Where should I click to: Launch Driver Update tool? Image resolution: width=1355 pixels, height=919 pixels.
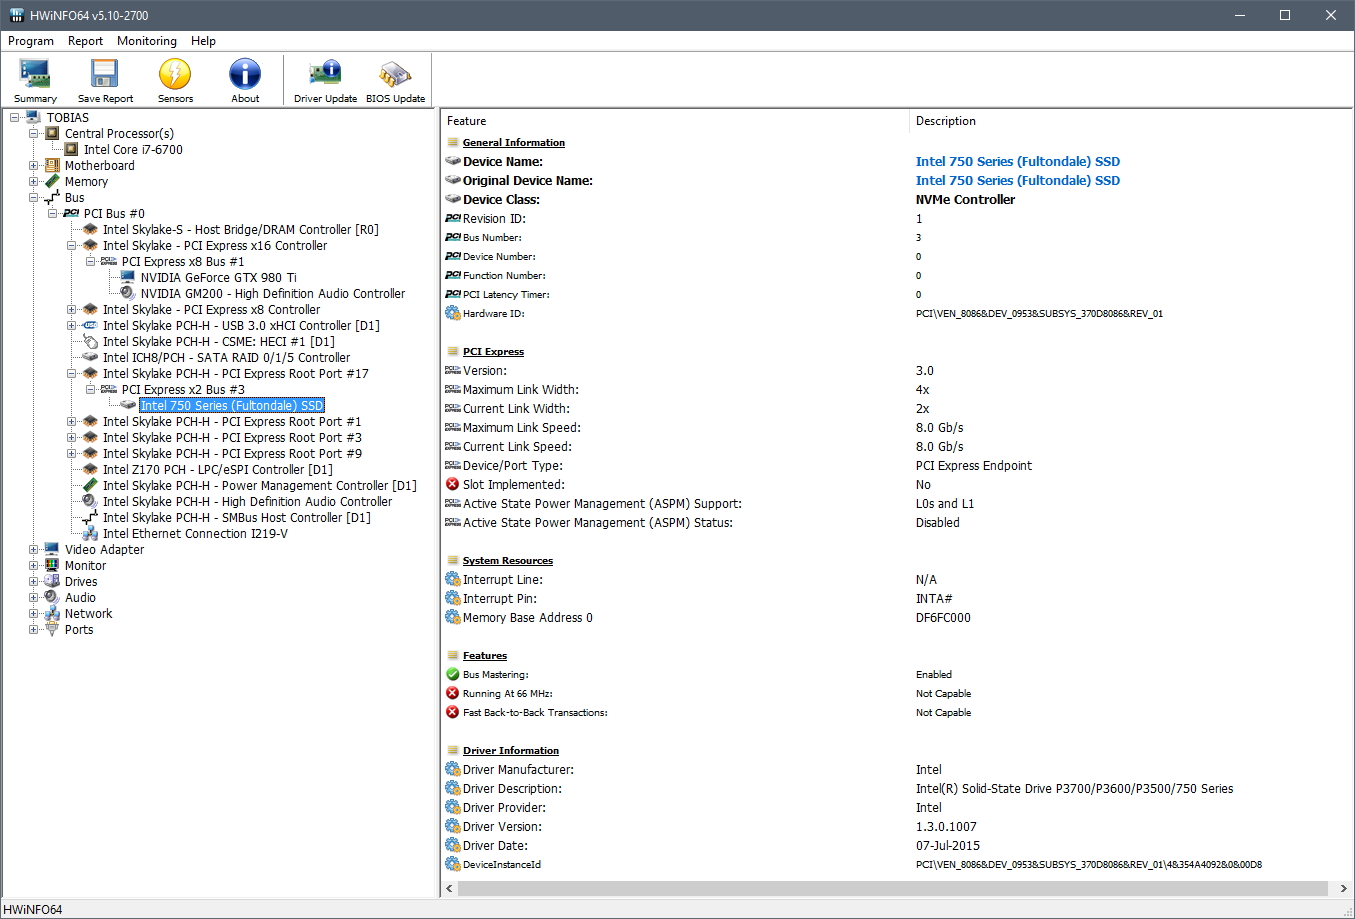[x=325, y=81]
